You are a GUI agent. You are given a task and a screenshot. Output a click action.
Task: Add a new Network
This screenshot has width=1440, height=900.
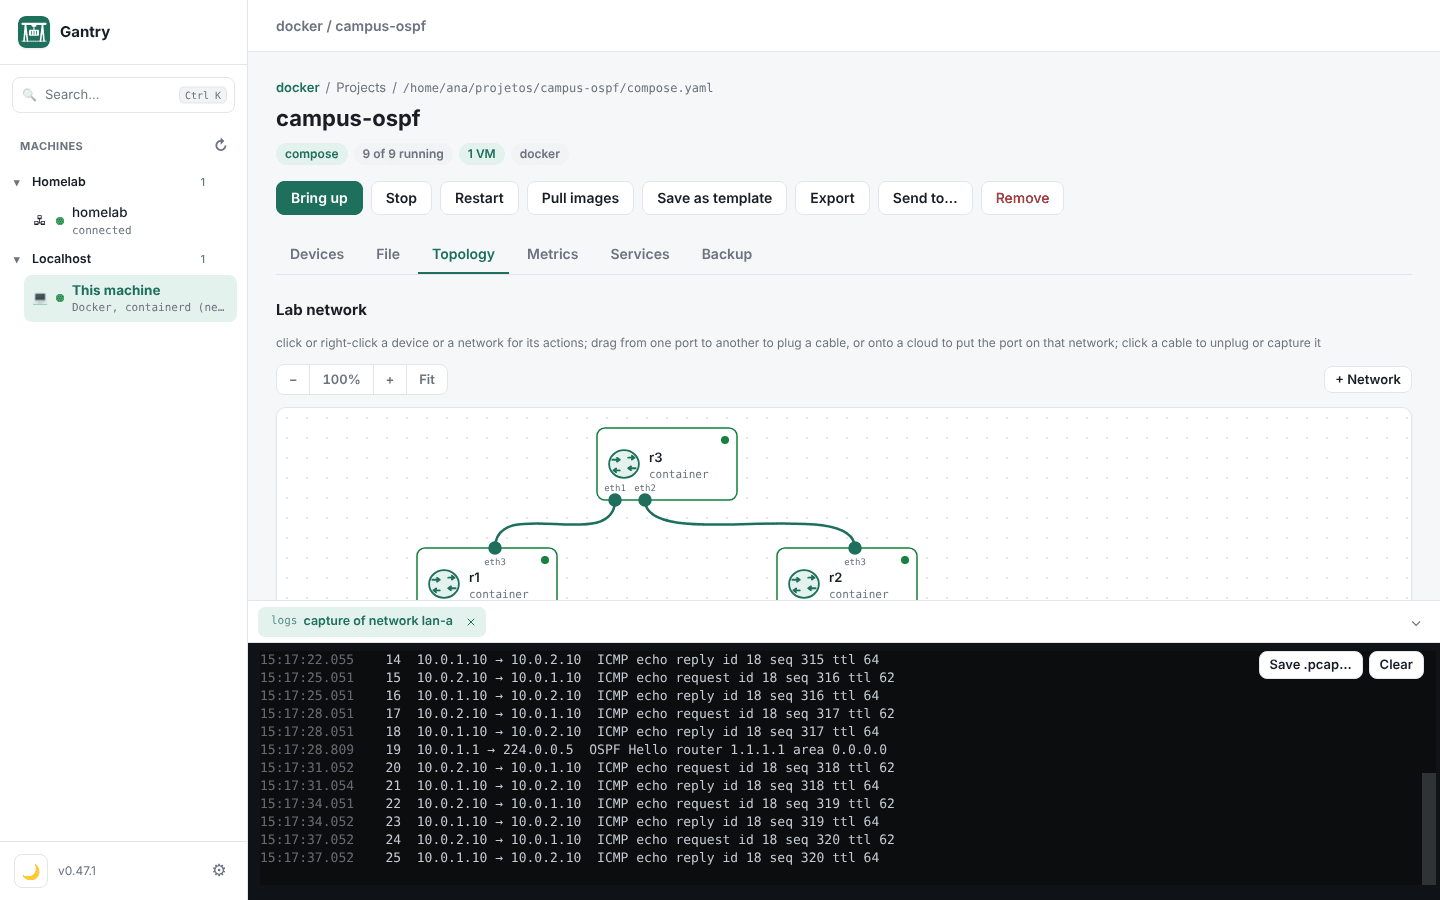click(1368, 380)
